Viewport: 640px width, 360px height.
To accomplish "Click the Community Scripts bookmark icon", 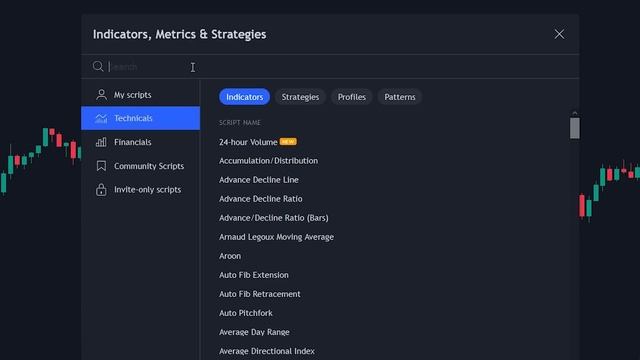I will pos(101,166).
